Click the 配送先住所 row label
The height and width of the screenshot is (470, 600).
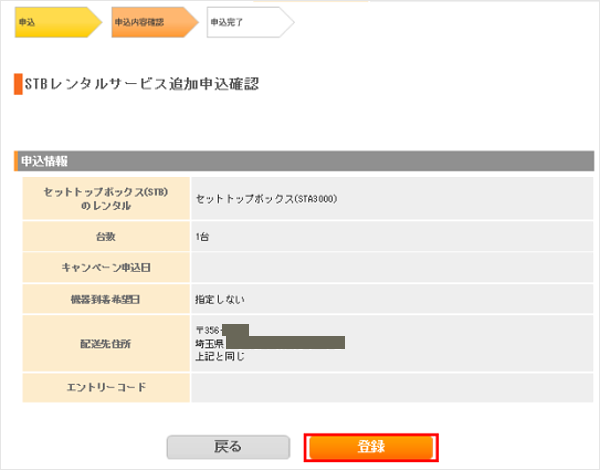point(104,342)
